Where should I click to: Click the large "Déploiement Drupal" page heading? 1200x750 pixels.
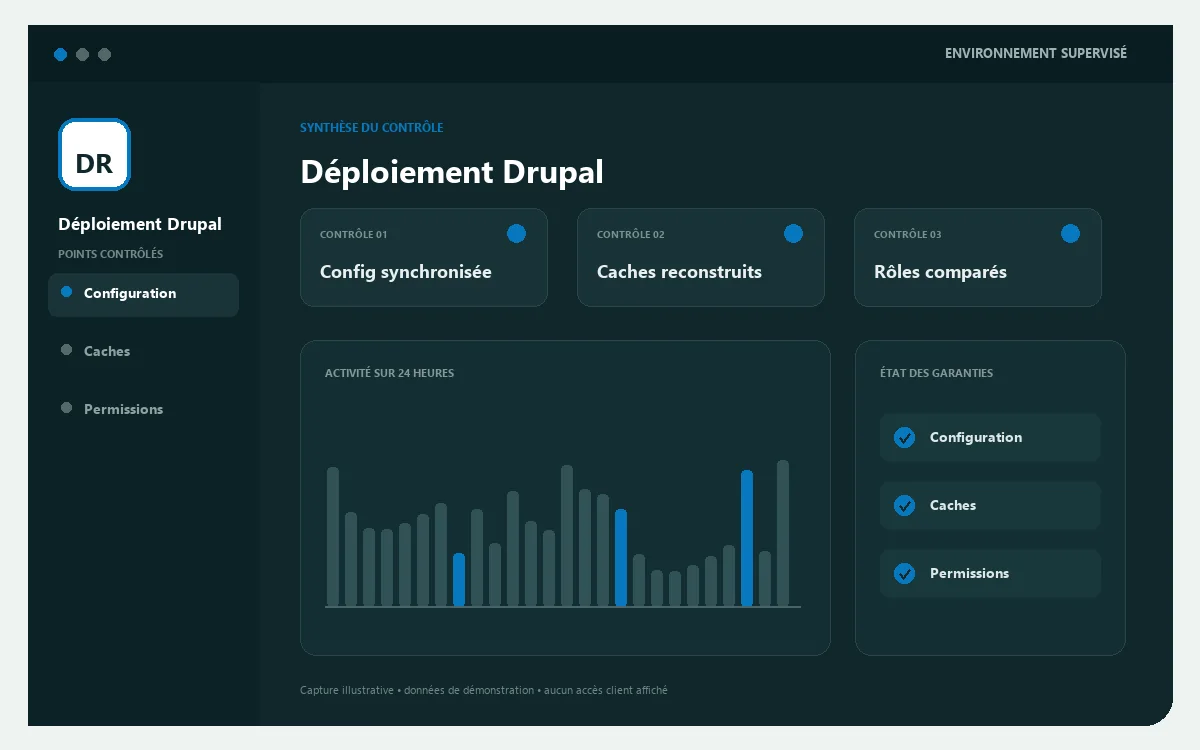452,172
